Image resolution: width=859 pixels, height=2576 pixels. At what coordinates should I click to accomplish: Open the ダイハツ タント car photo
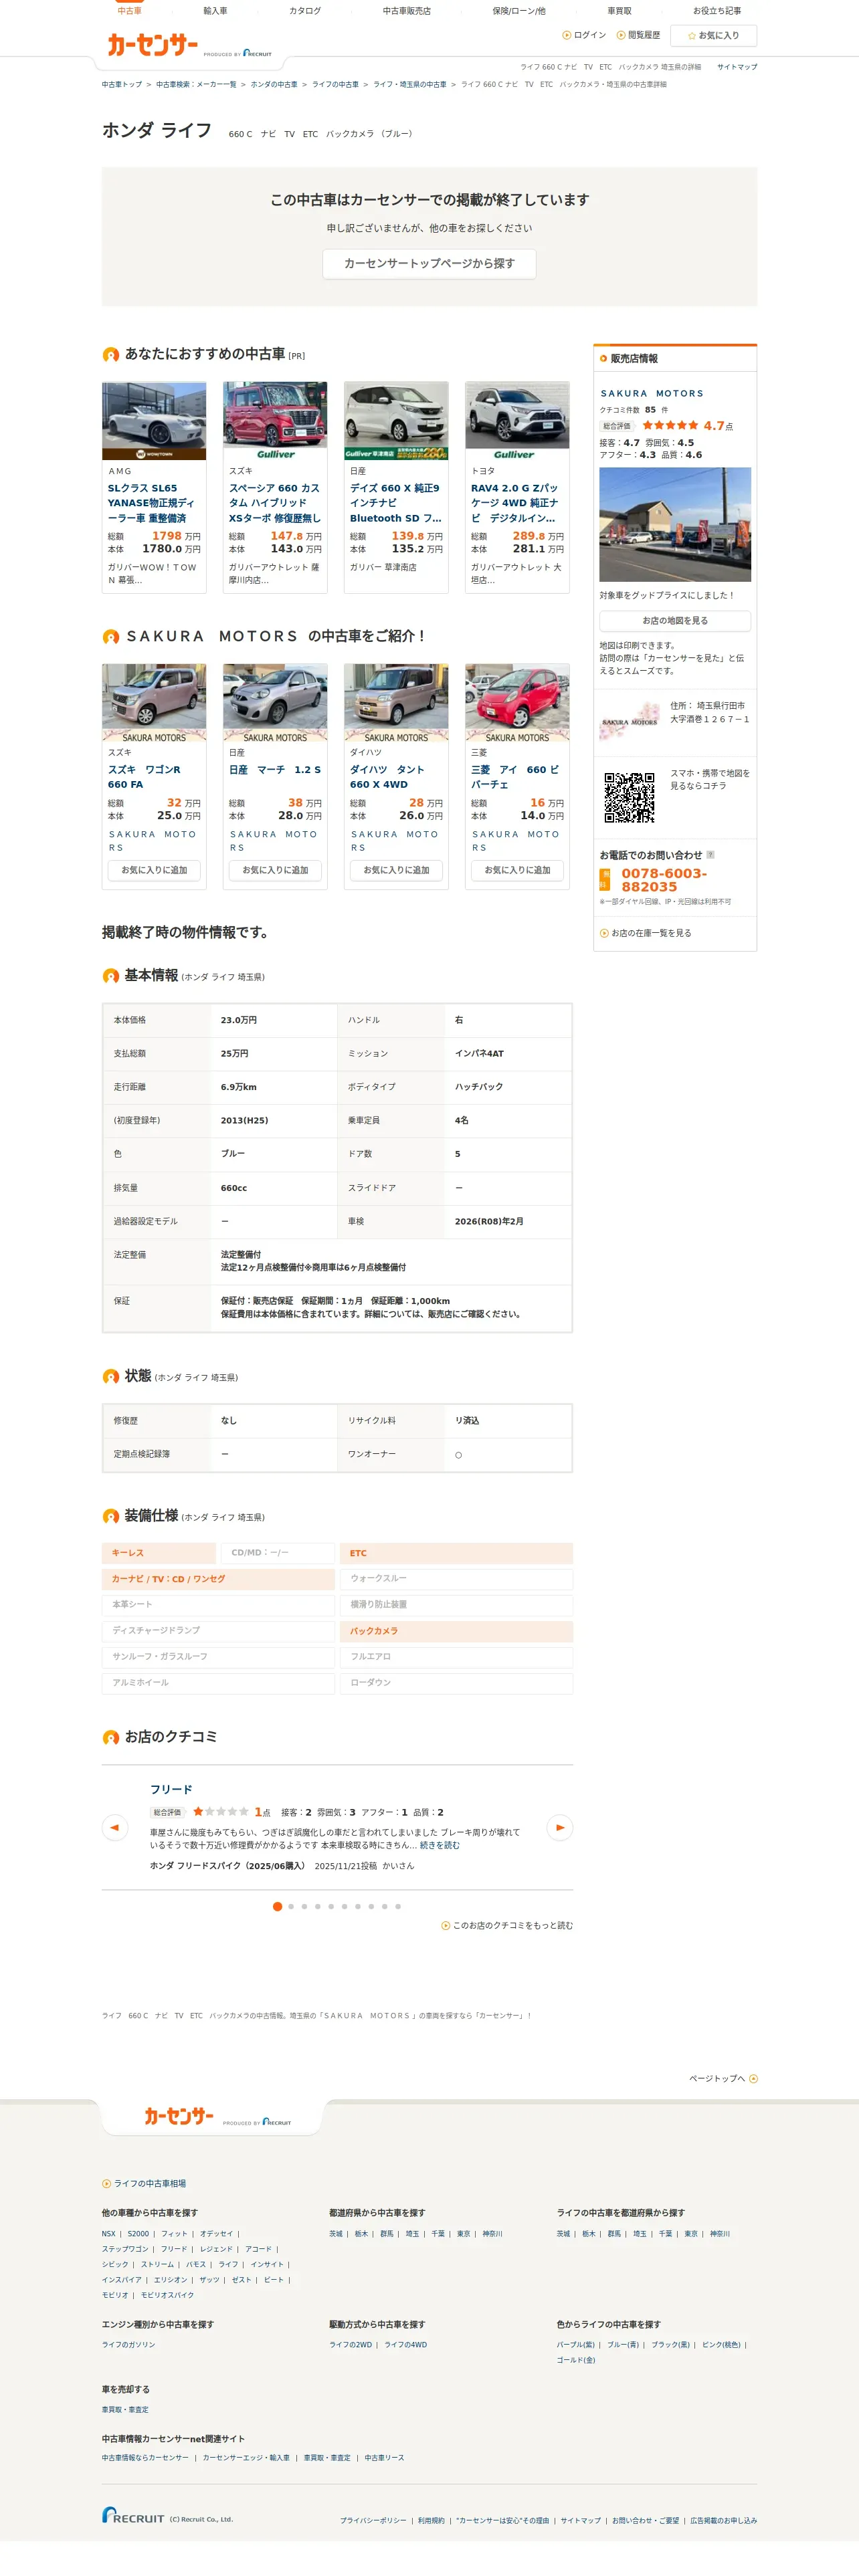[x=396, y=703]
